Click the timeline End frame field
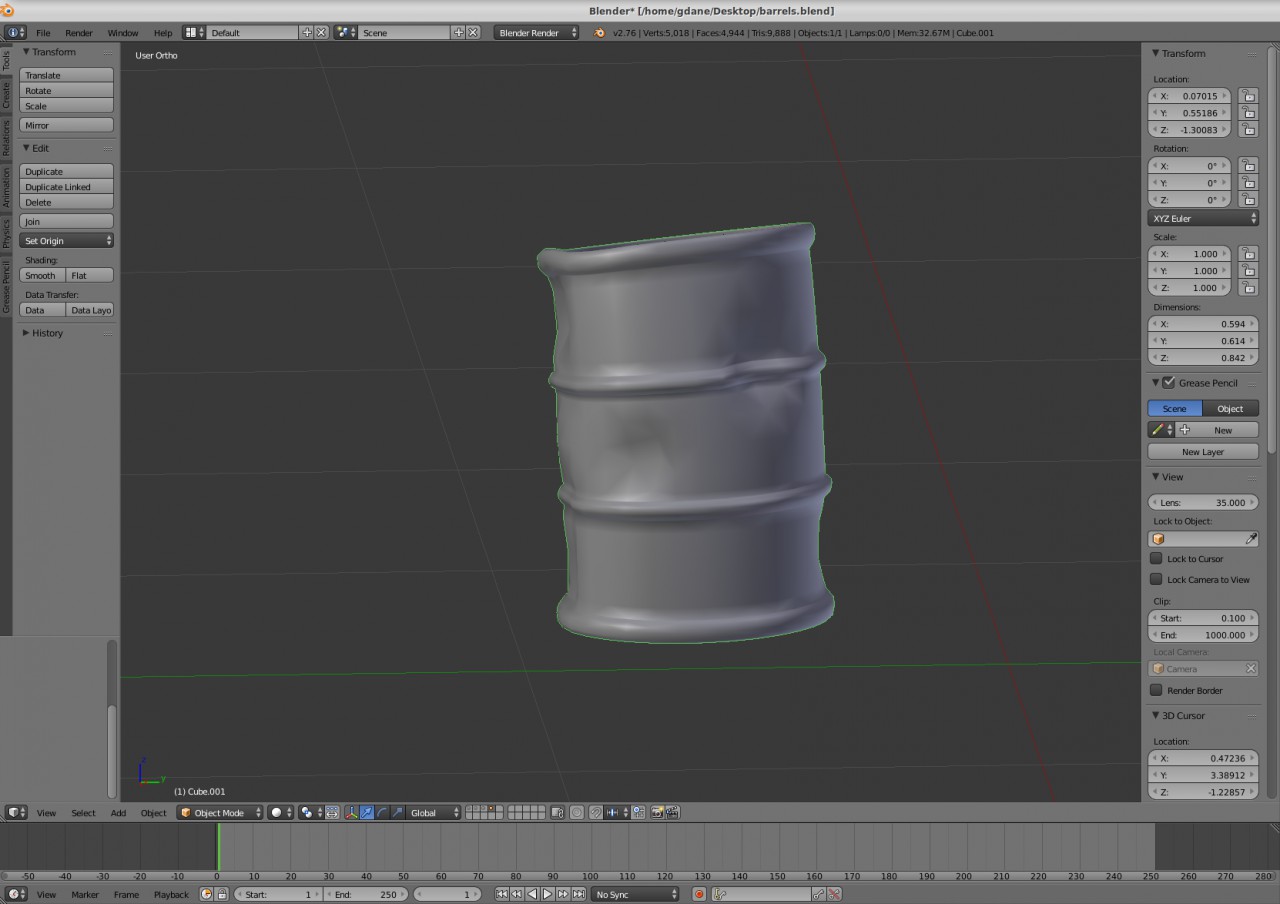 pos(366,894)
